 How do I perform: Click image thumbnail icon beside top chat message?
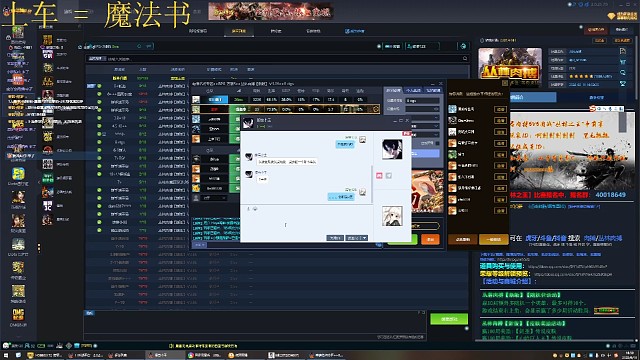click(362, 140)
